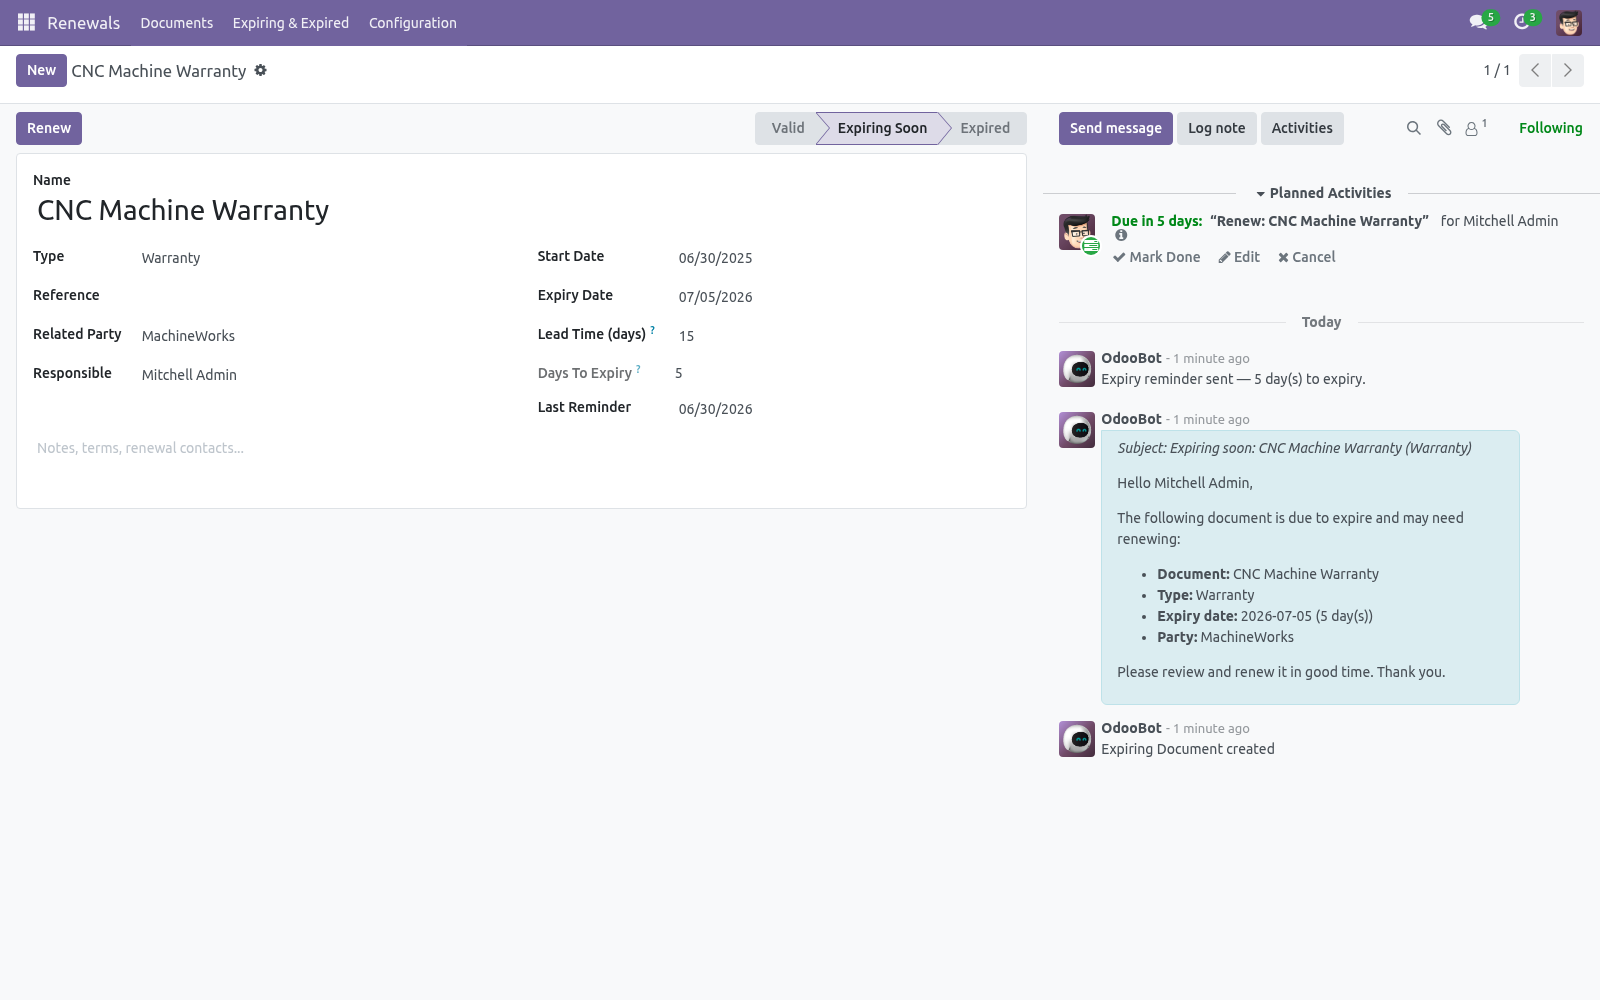Click the New button
Image resolution: width=1600 pixels, height=1000 pixels.
pos(41,70)
